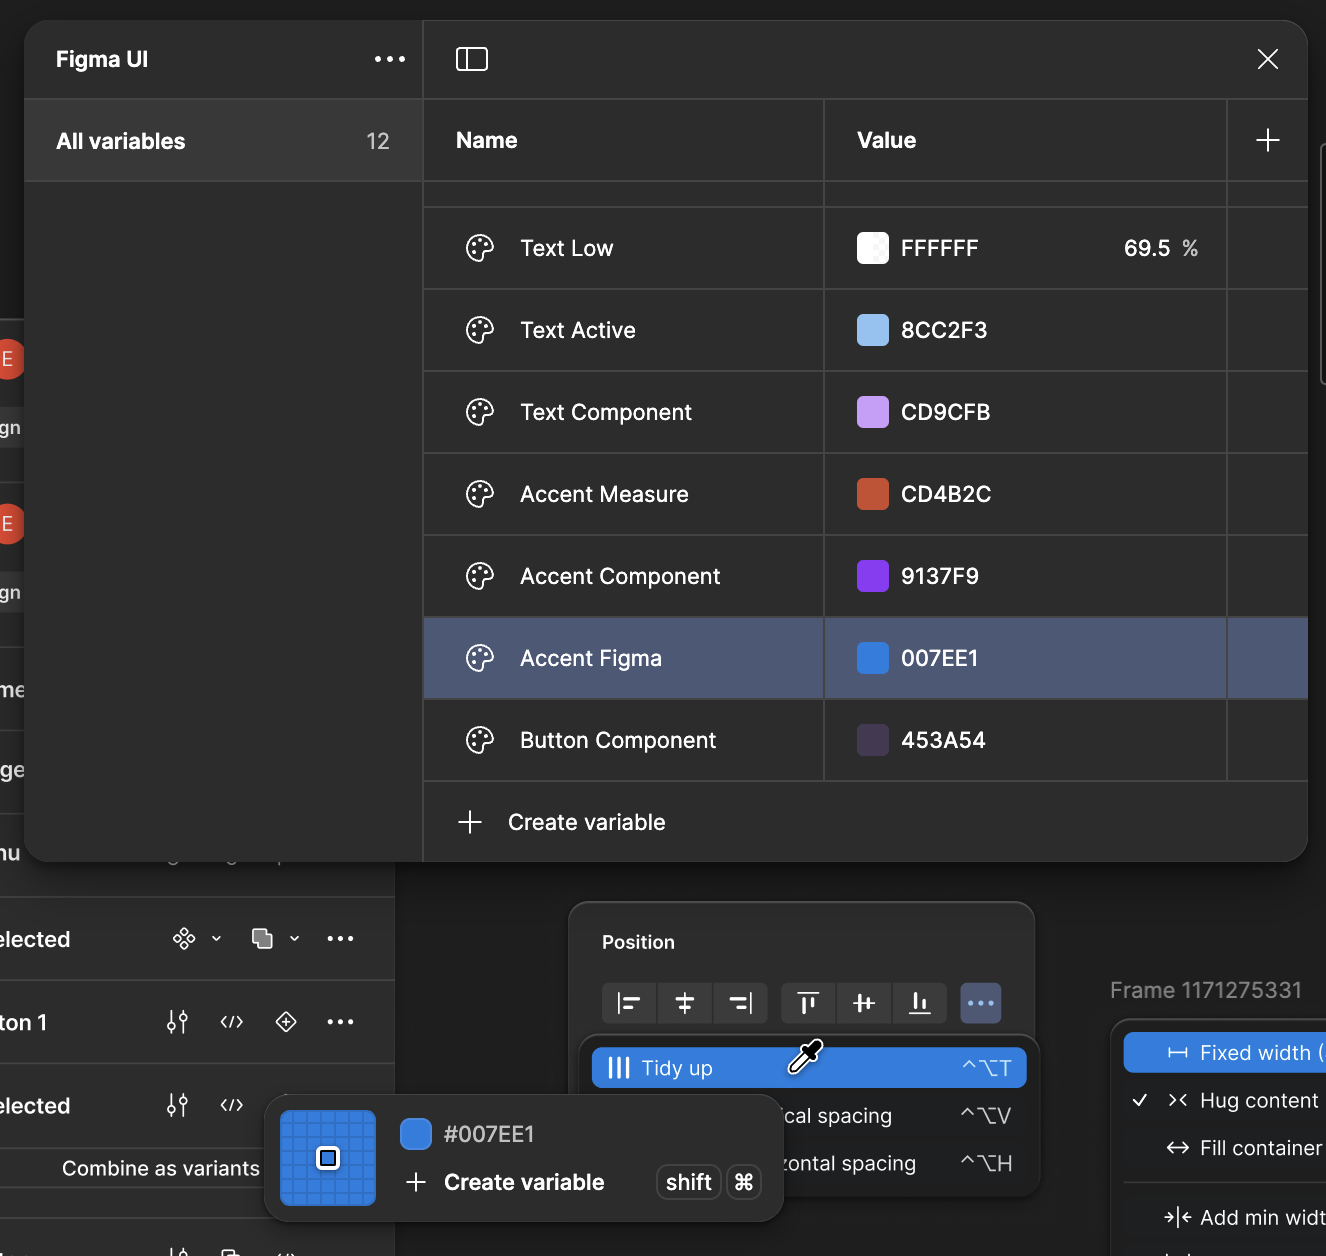Toggle the sidebar panel icon
1326x1256 pixels.
coord(472,59)
